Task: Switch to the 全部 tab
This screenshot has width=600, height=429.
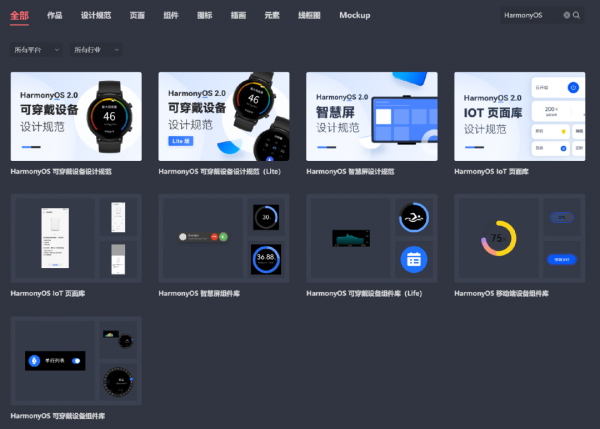Action: point(20,15)
